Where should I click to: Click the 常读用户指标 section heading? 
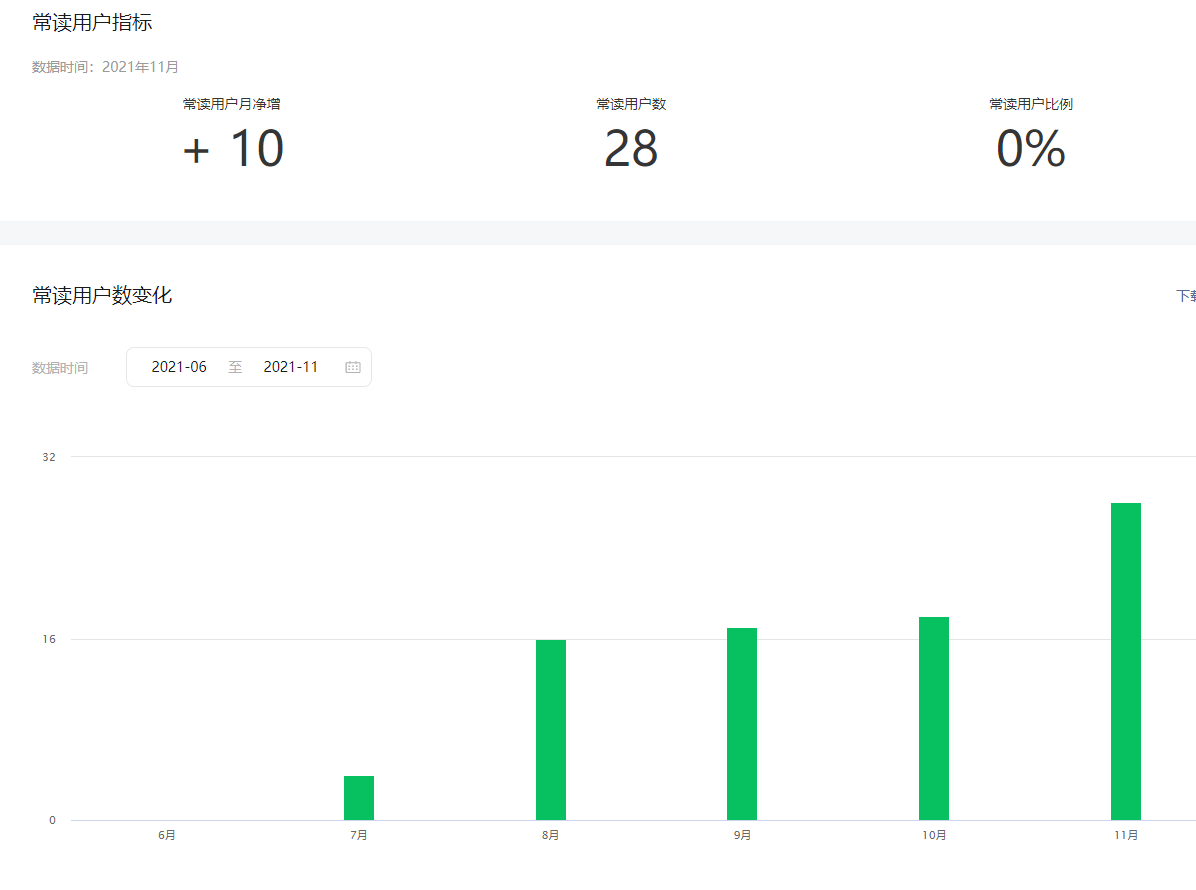(92, 23)
